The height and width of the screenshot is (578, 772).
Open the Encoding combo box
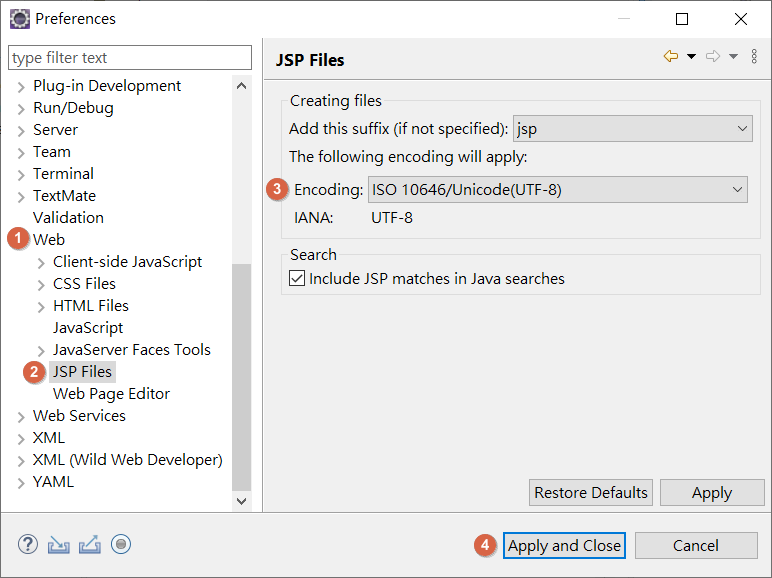tap(557, 190)
